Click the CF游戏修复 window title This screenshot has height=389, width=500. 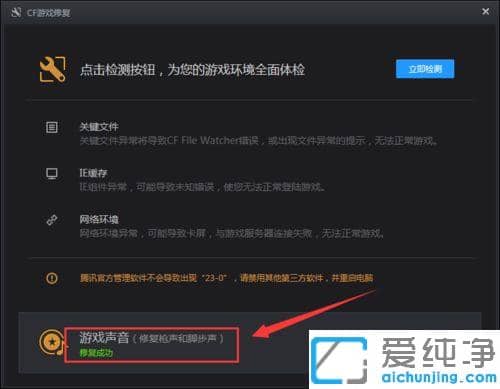[x=49, y=13]
